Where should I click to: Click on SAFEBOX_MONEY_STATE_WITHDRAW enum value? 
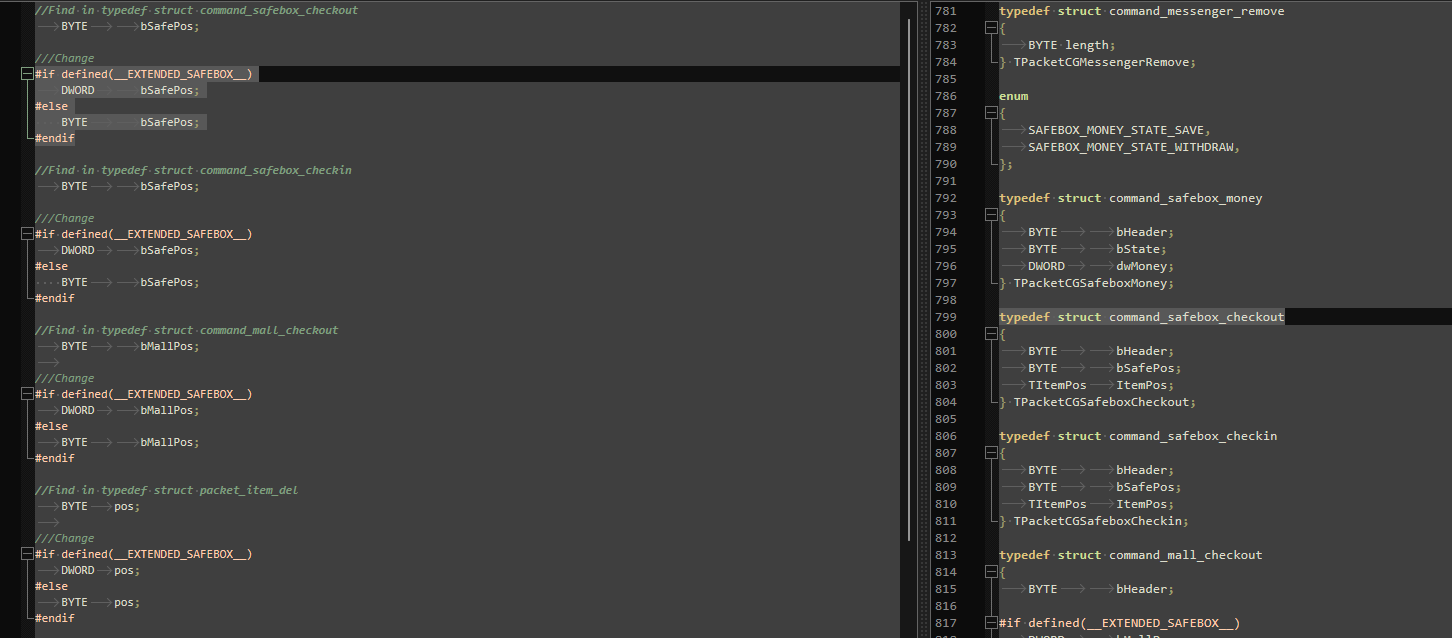click(1133, 147)
